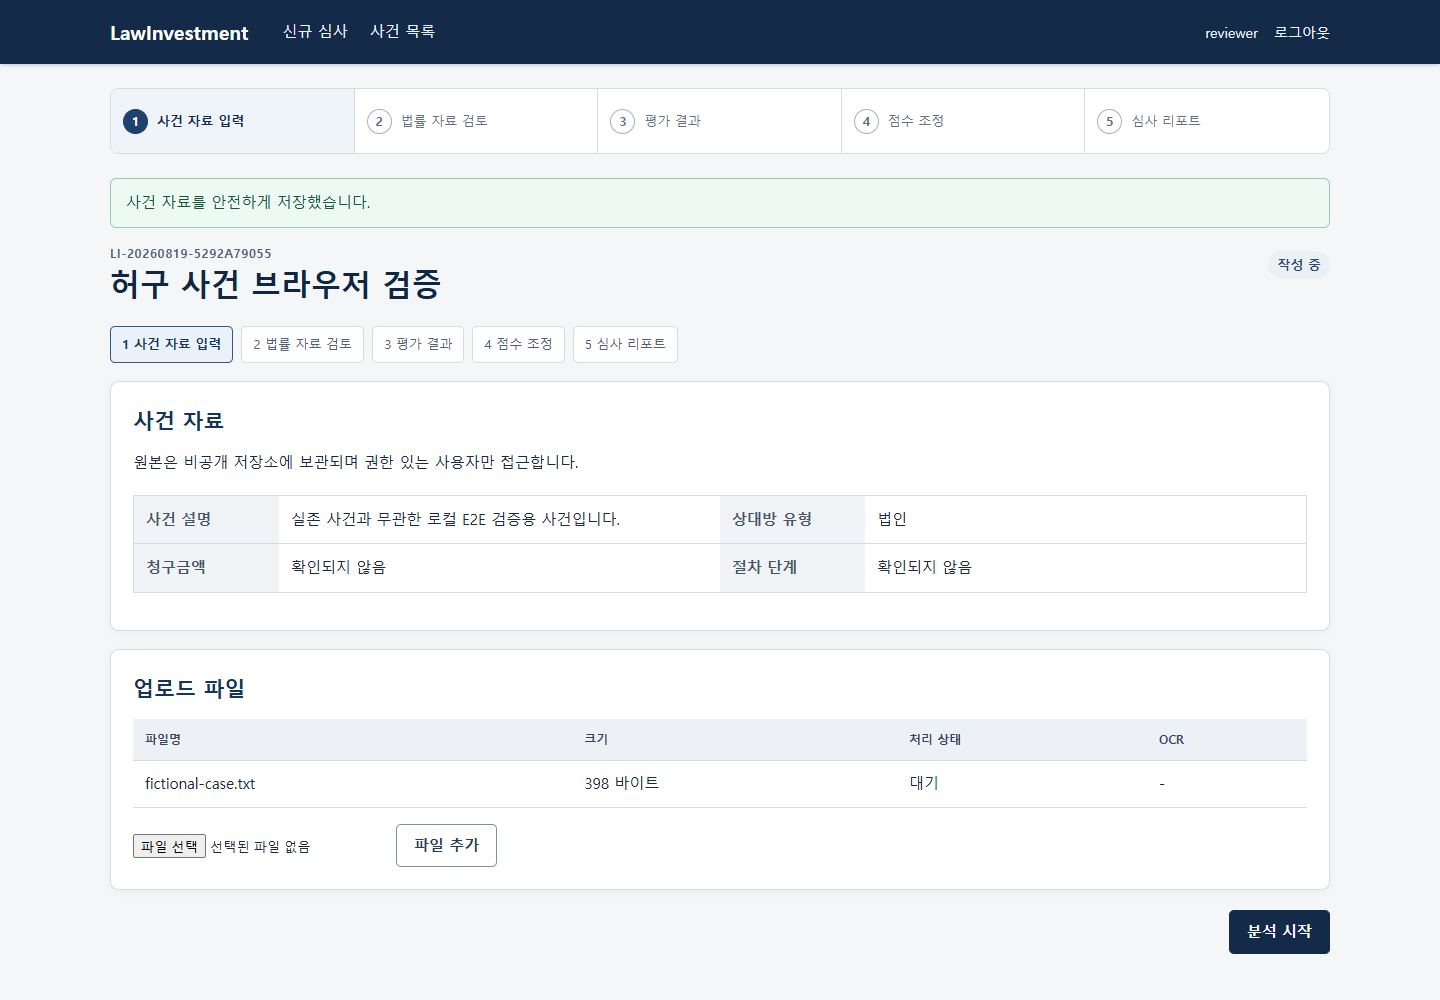Click the 허구 사건 브라우저 검증 title
Screen dimensions: 1440x1000
tap(276, 284)
